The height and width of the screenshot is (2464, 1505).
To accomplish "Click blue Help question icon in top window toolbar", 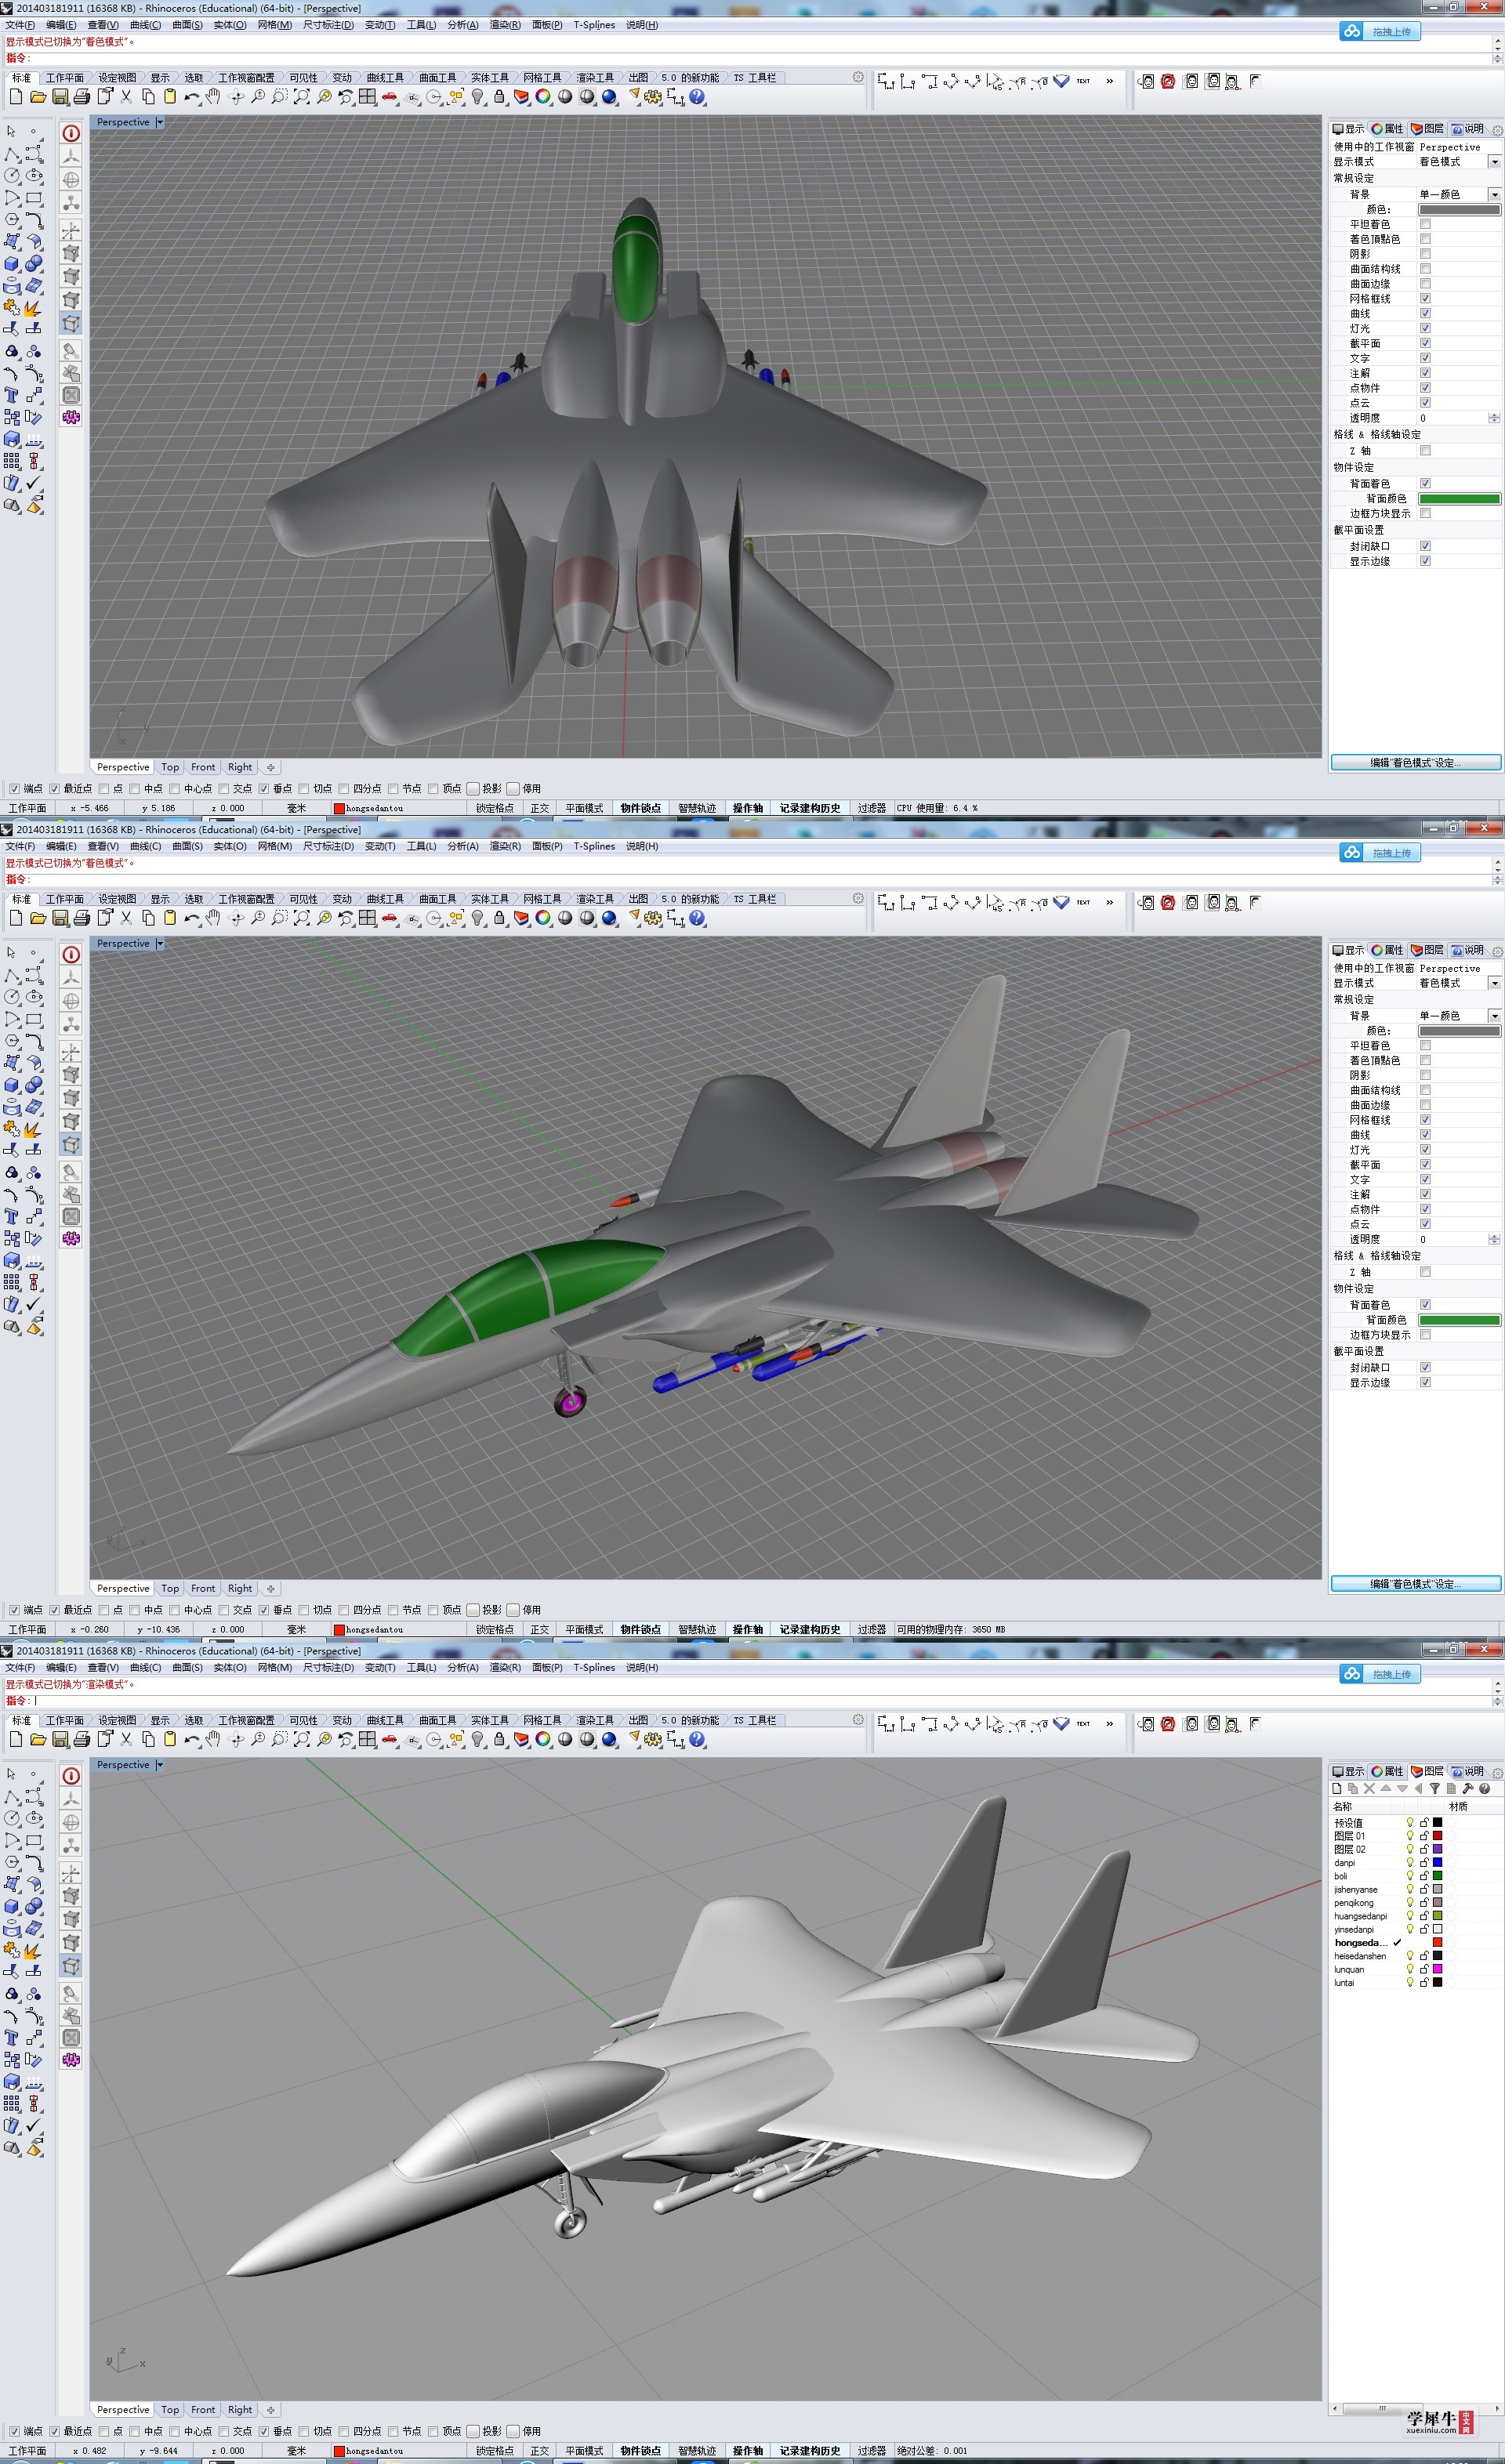I will 697,97.
